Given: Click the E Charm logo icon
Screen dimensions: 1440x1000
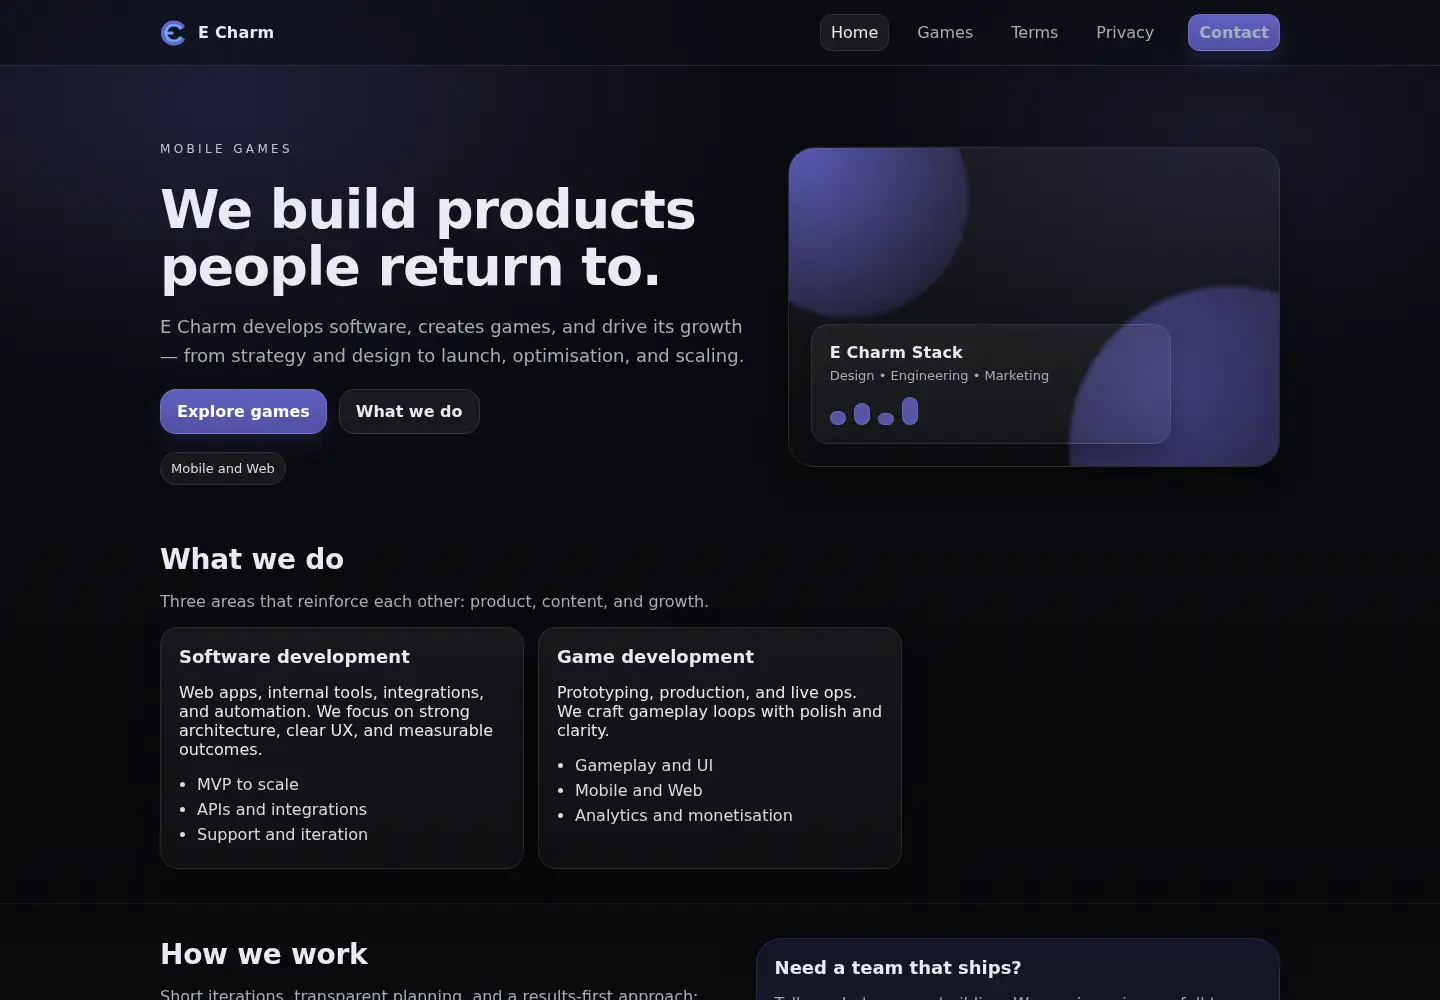Looking at the screenshot, I should tap(173, 33).
